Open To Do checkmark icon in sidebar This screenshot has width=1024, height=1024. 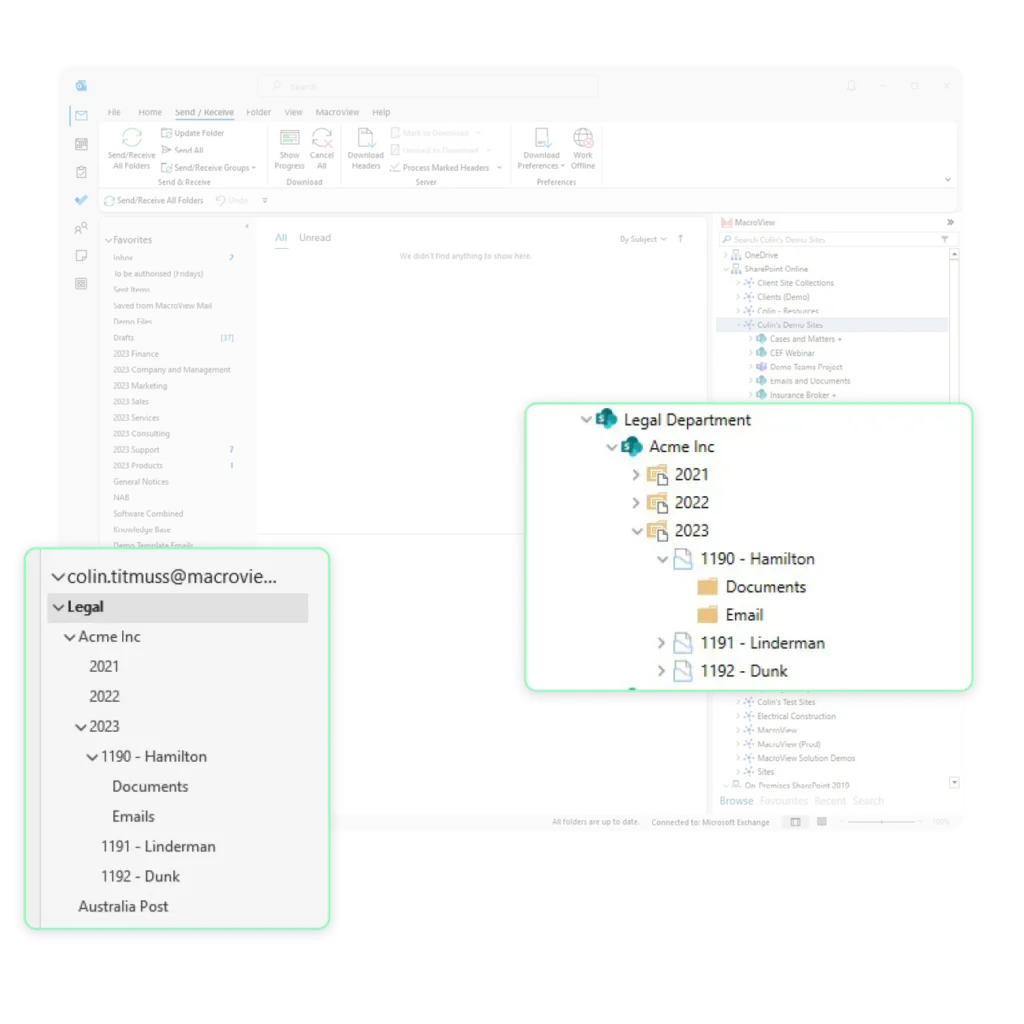coord(81,200)
